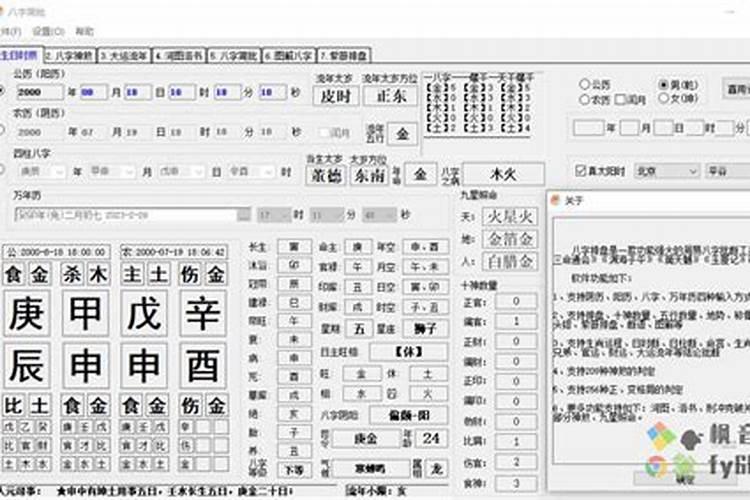750x500 pixels.
Task: Select the 农历 (阴历) input mode radio
Action: [x=2, y=130]
